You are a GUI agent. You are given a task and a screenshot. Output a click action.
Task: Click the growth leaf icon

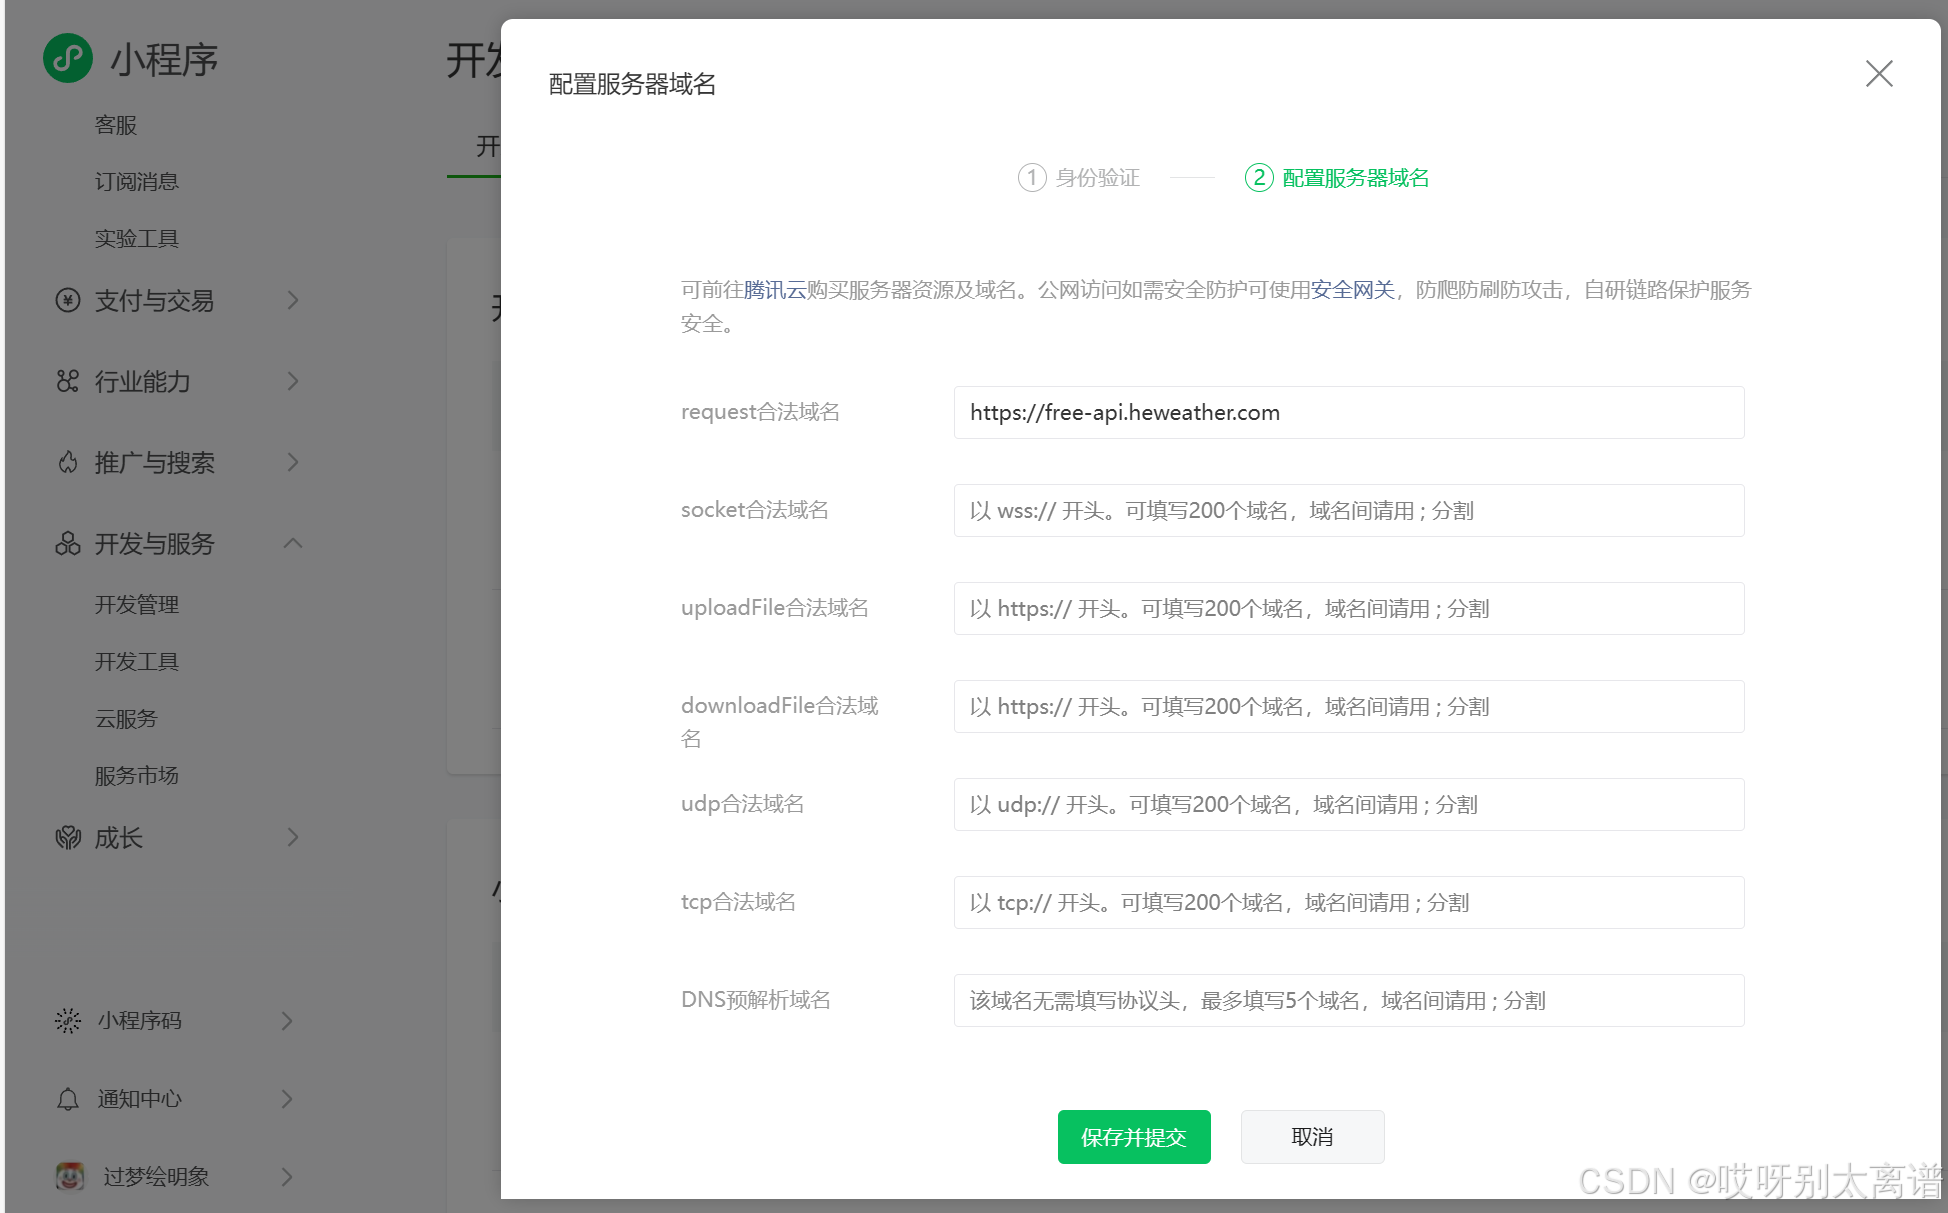click(x=68, y=837)
